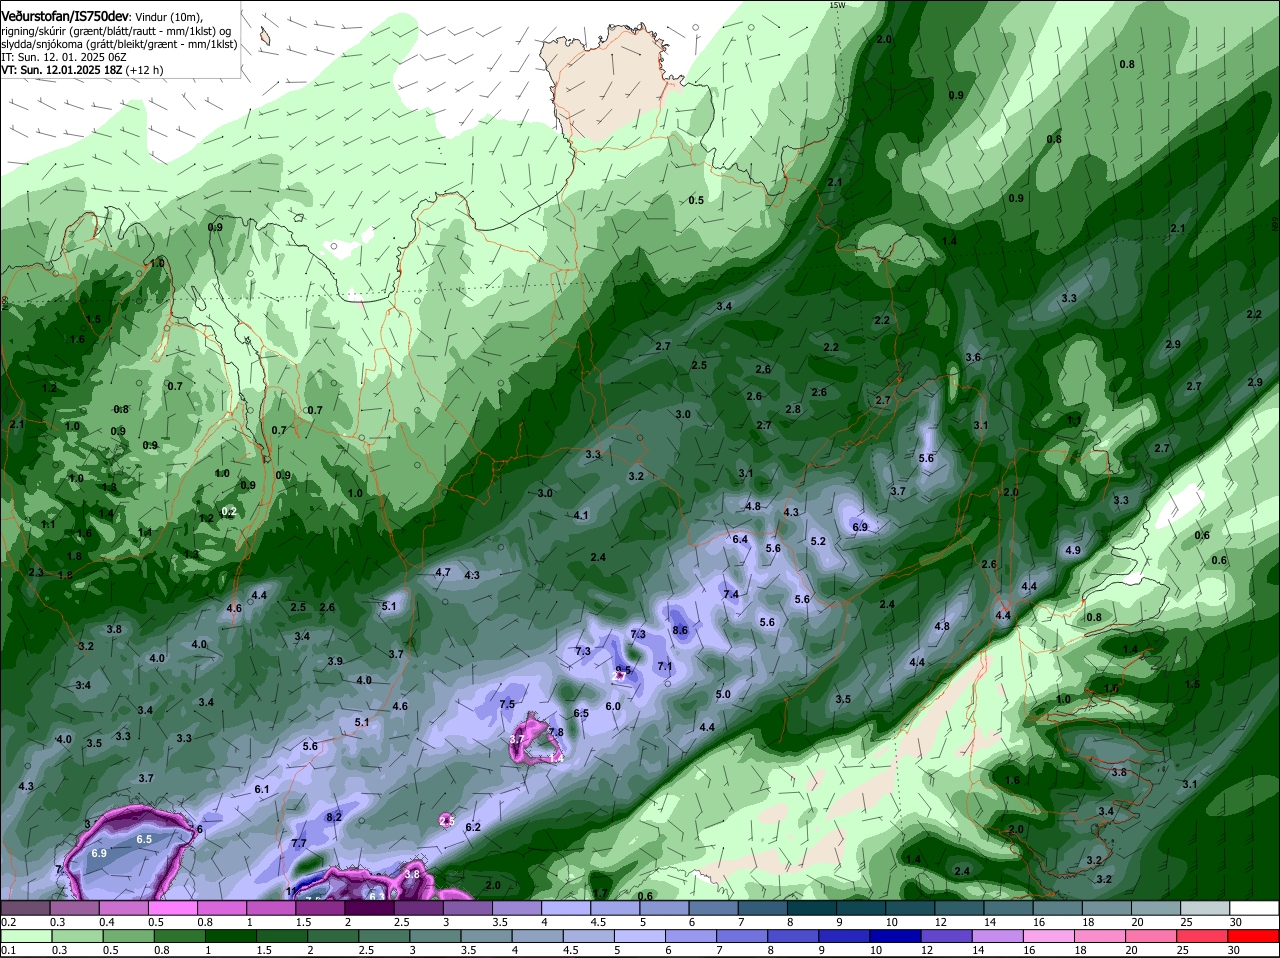Screen dimensions: 1280x958
Task: Click the 5.0 precipitation value on the map
Action: (723, 694)
